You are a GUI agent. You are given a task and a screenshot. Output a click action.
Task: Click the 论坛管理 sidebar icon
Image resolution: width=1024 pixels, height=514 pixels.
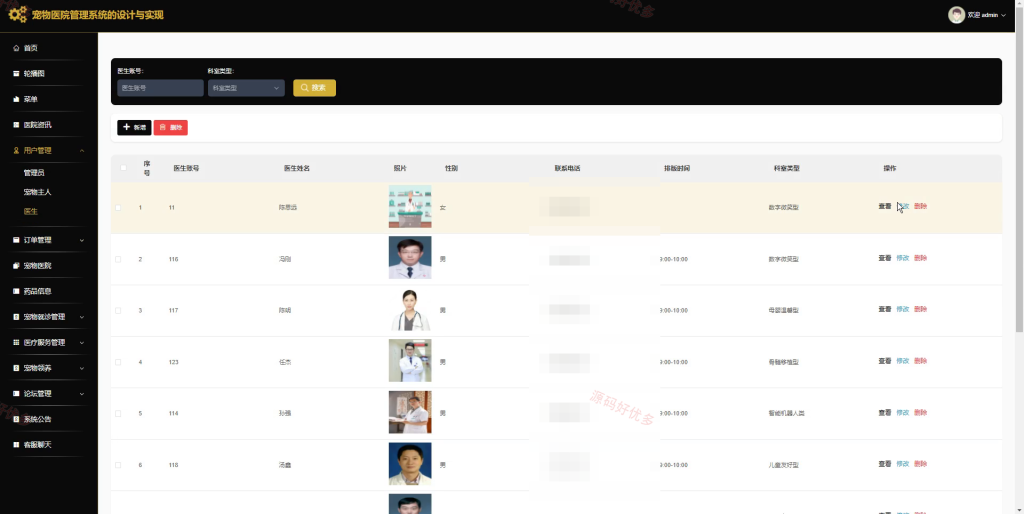(x=16, y=394)
